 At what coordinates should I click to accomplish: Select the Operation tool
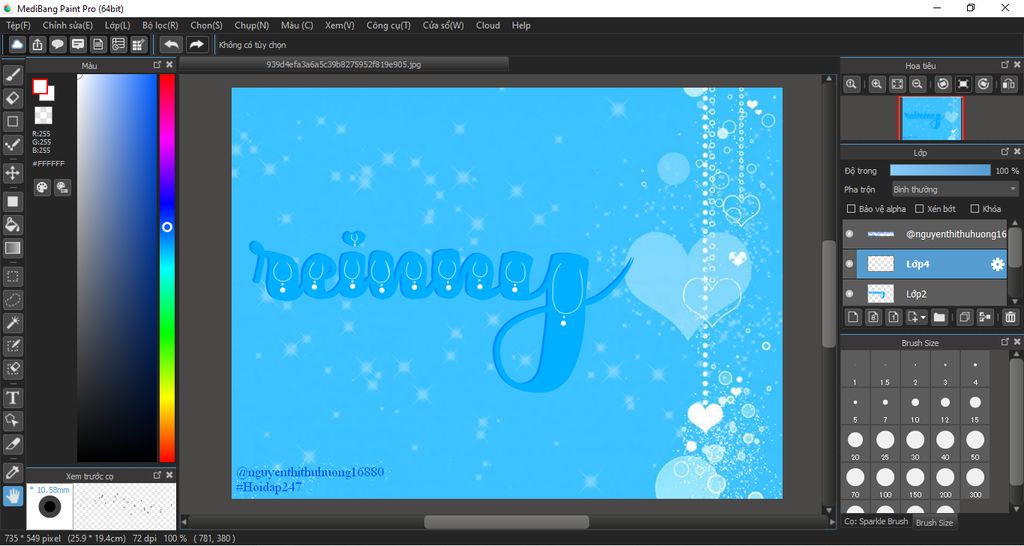click(12, 420)
